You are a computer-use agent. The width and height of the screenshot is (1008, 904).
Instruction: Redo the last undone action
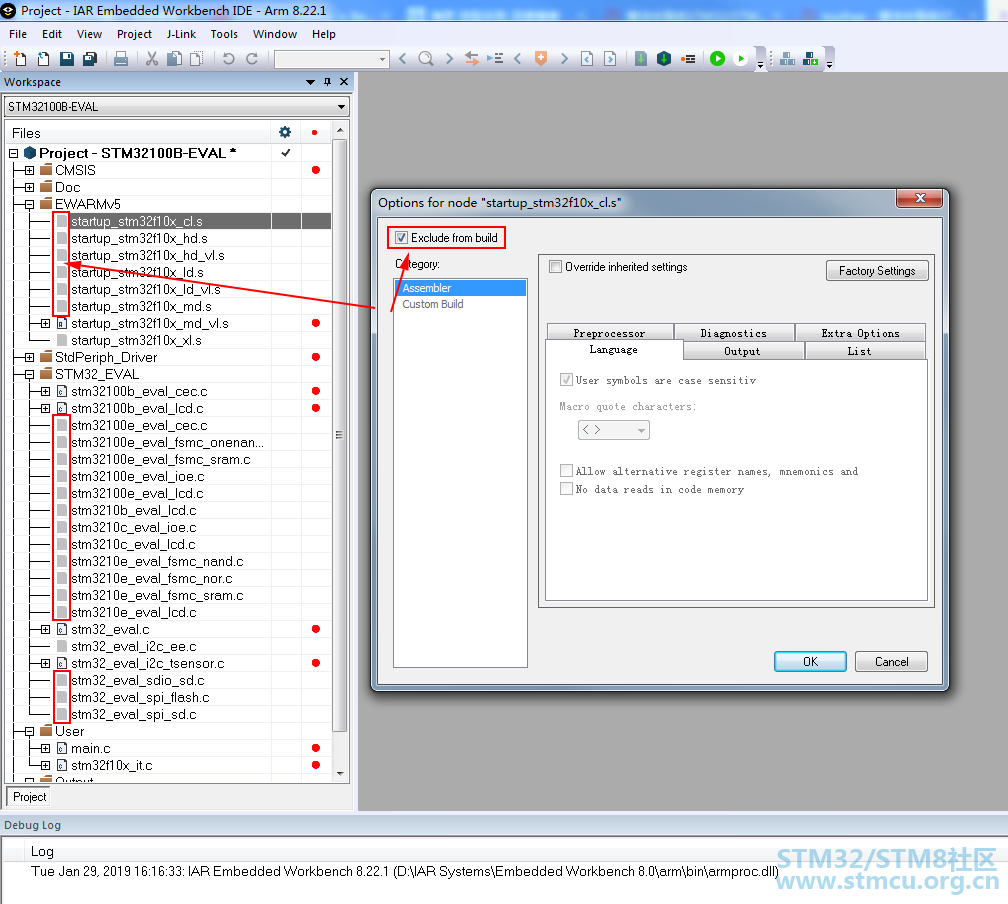pyautogui.click(x=252, y=59)
